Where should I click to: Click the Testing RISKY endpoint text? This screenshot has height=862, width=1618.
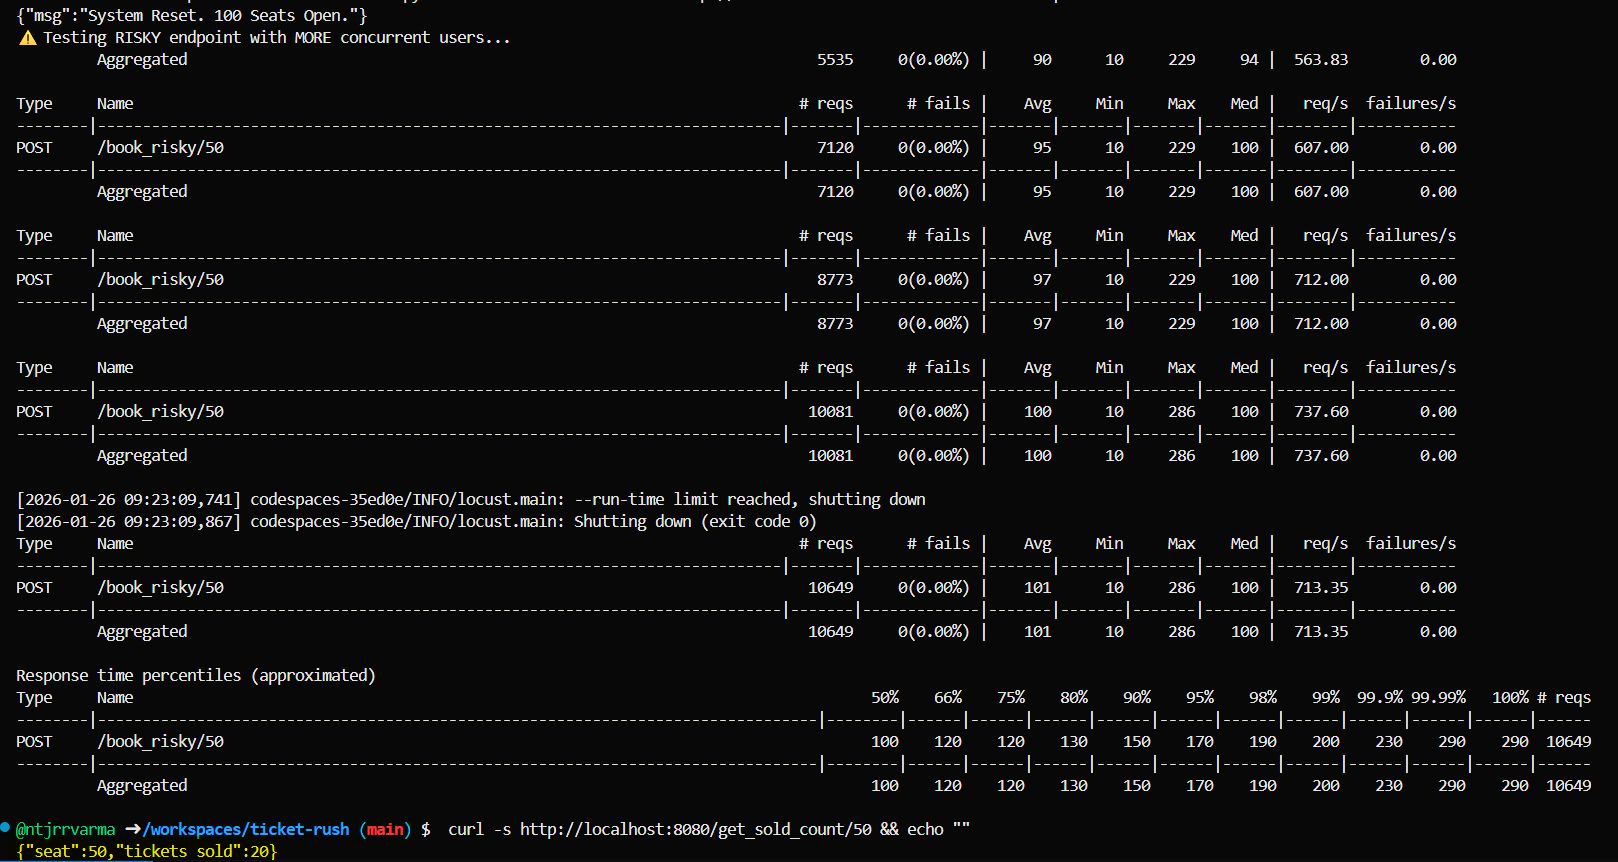tap(276, 37)
